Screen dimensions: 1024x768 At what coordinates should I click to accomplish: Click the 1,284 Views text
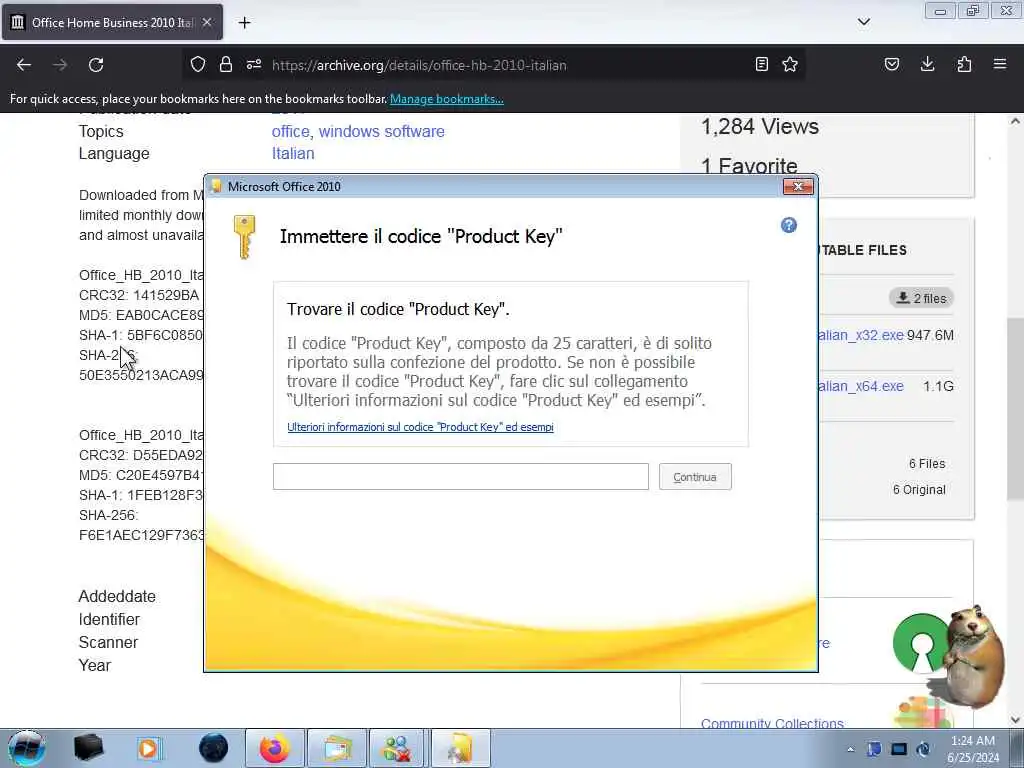click(760, 126)
